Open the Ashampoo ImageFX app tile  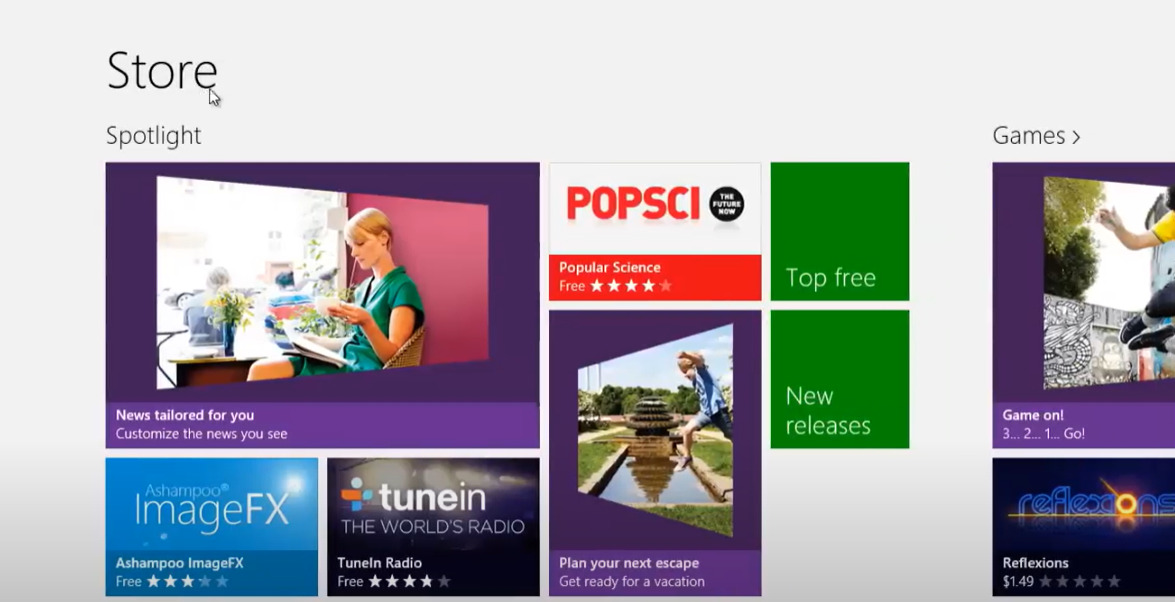(x=211, y=527)
